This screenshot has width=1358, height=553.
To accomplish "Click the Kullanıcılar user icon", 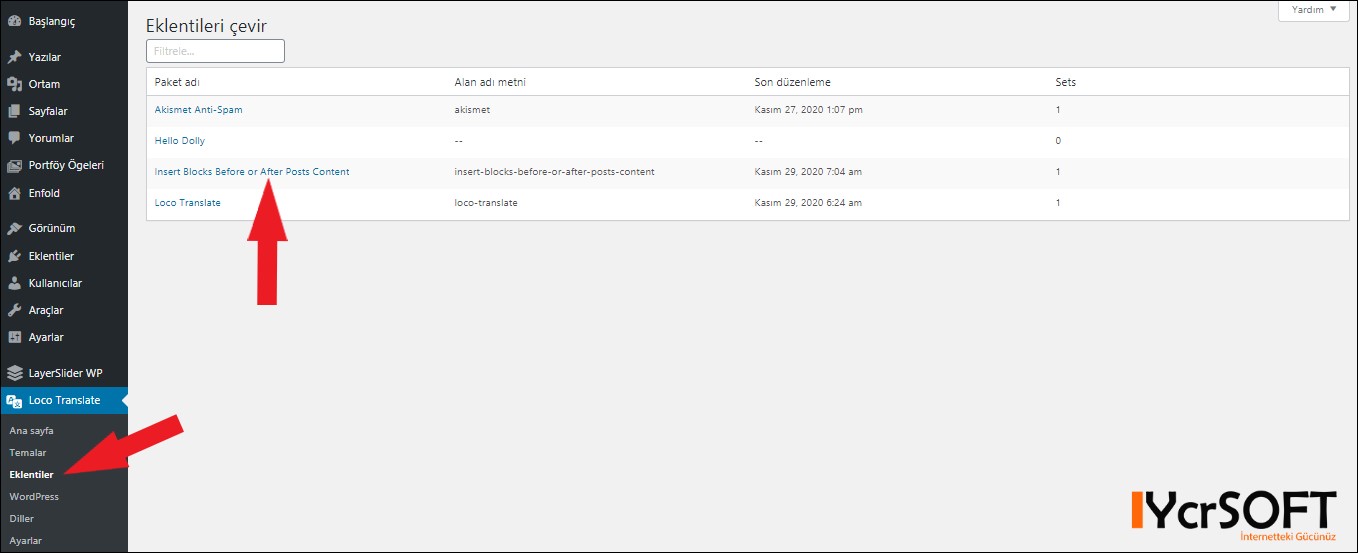I will pos(14,283).
